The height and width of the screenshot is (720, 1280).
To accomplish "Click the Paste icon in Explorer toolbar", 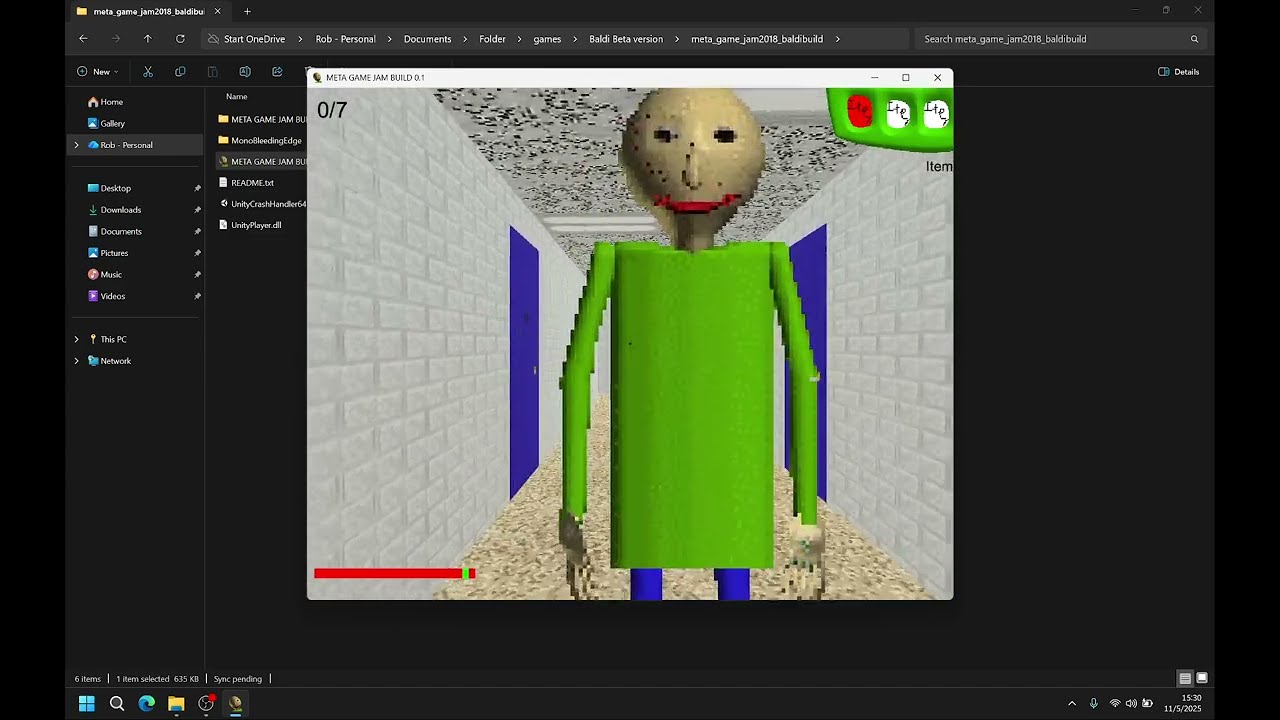I will (212, 72).
